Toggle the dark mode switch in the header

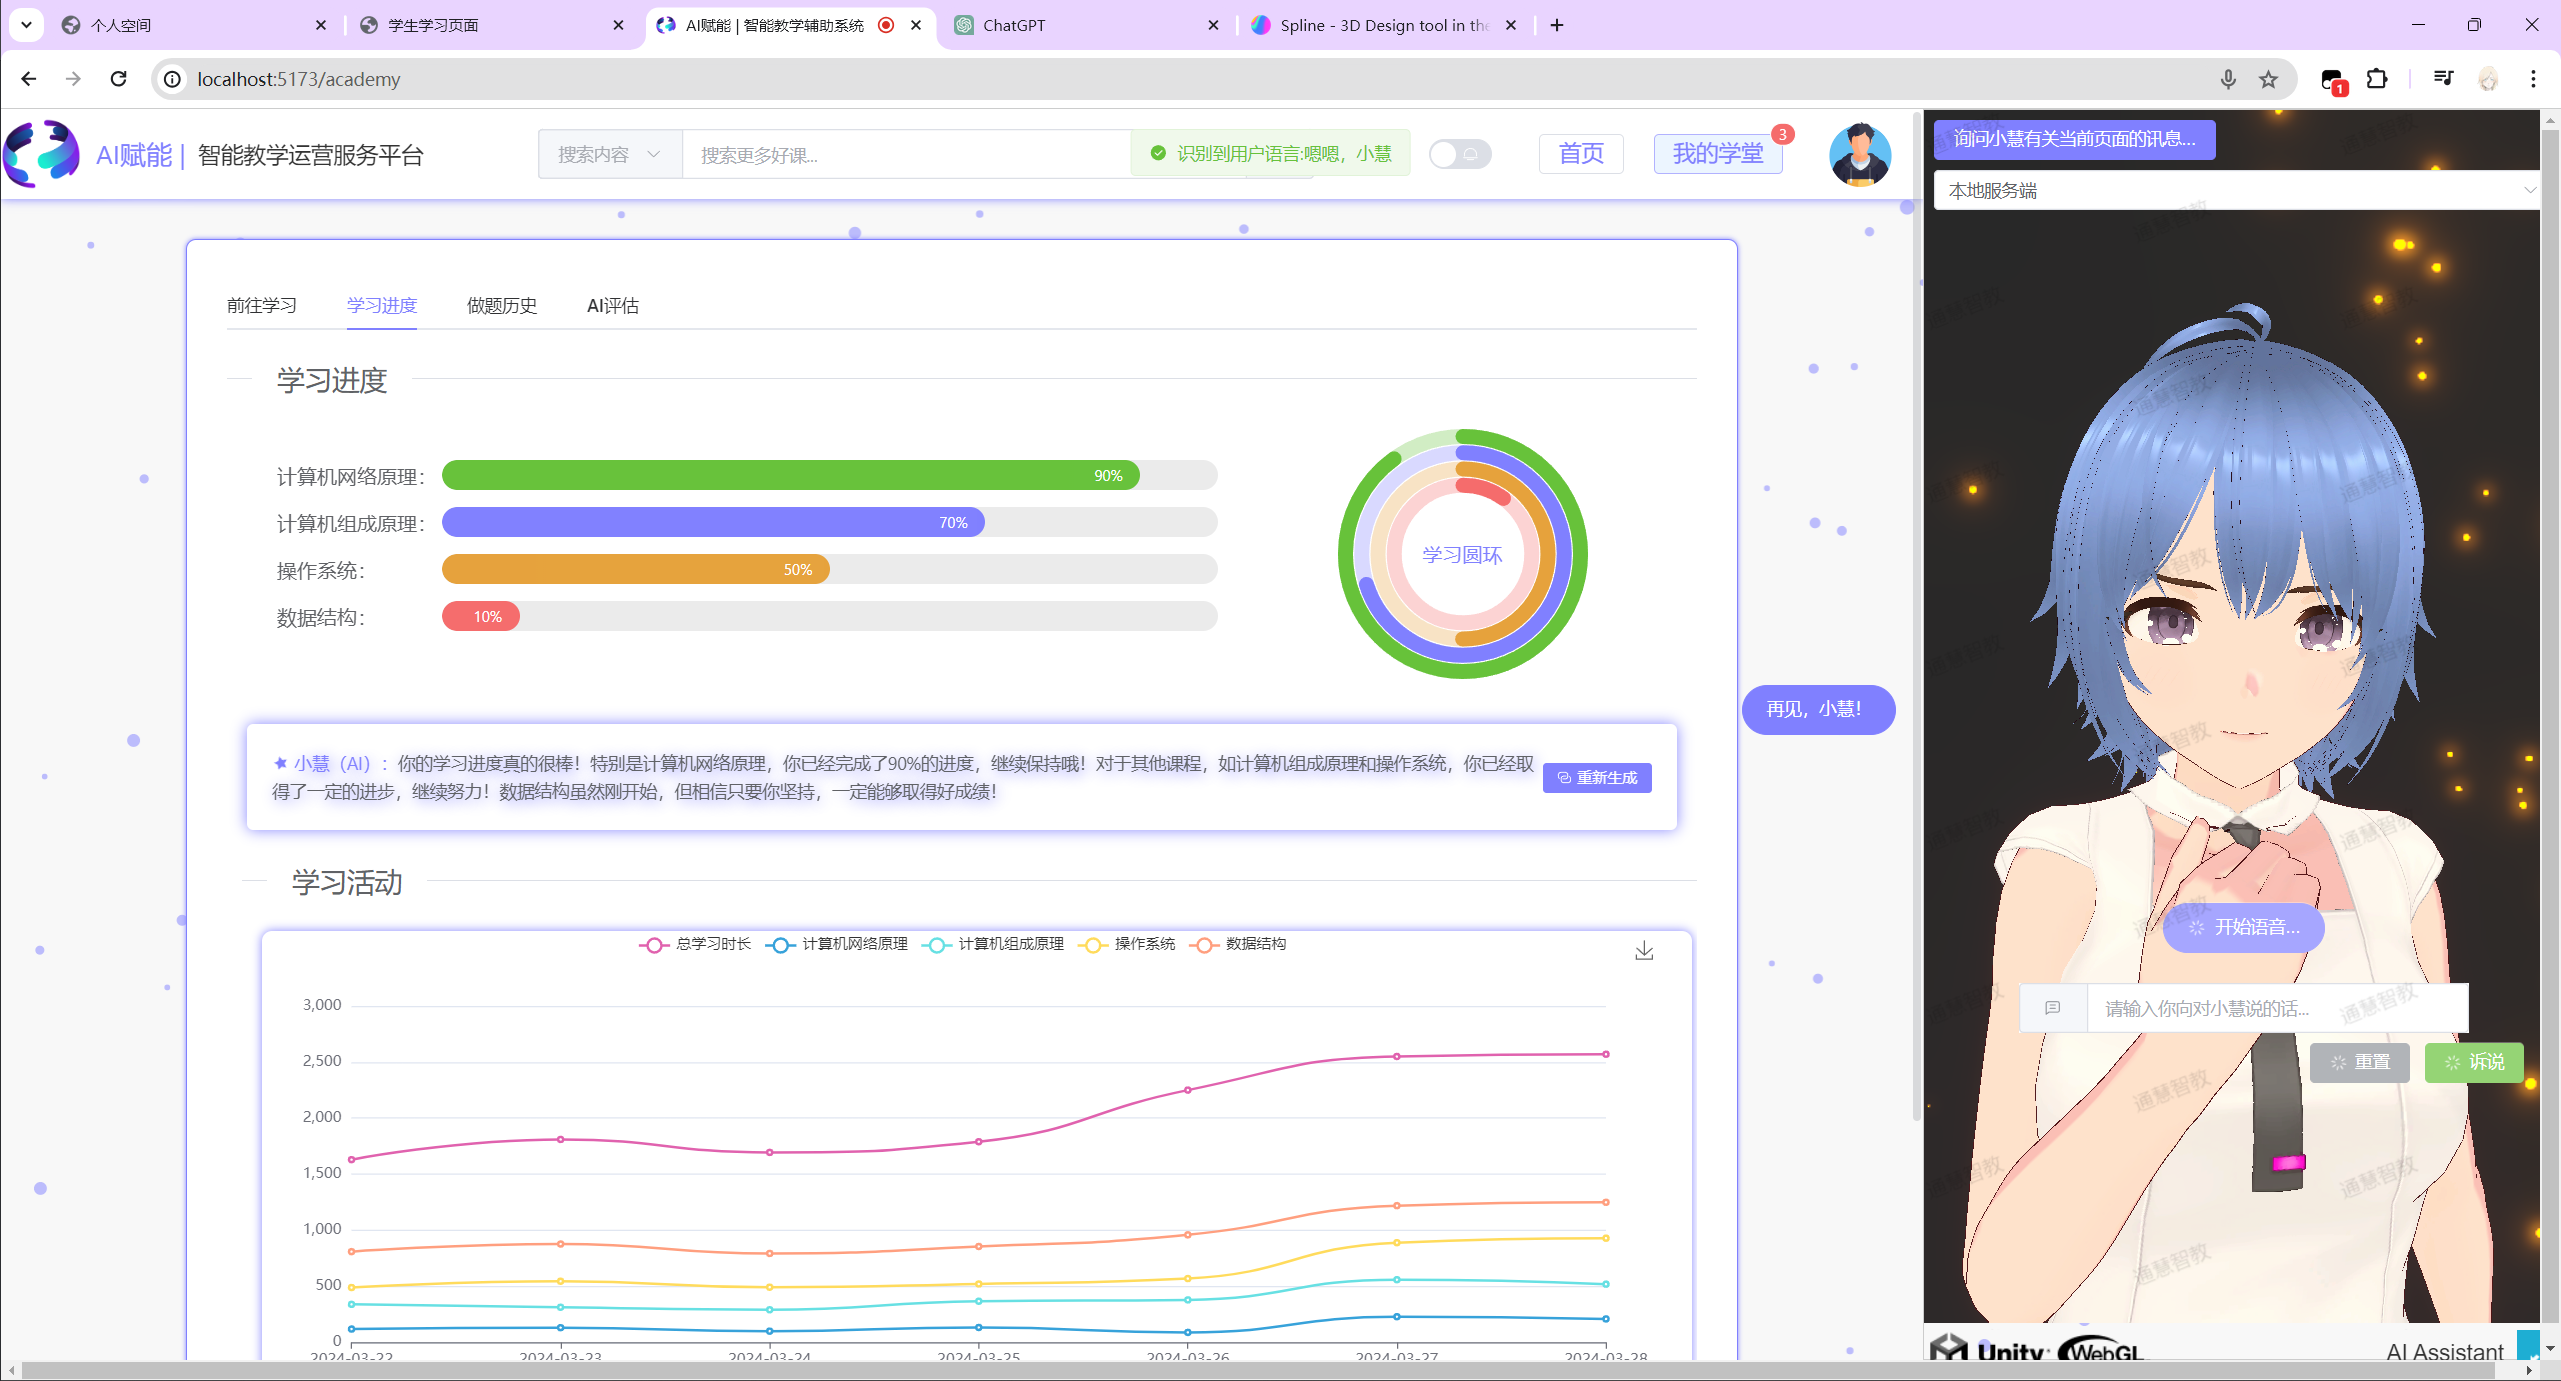(x=1459, y=154)
